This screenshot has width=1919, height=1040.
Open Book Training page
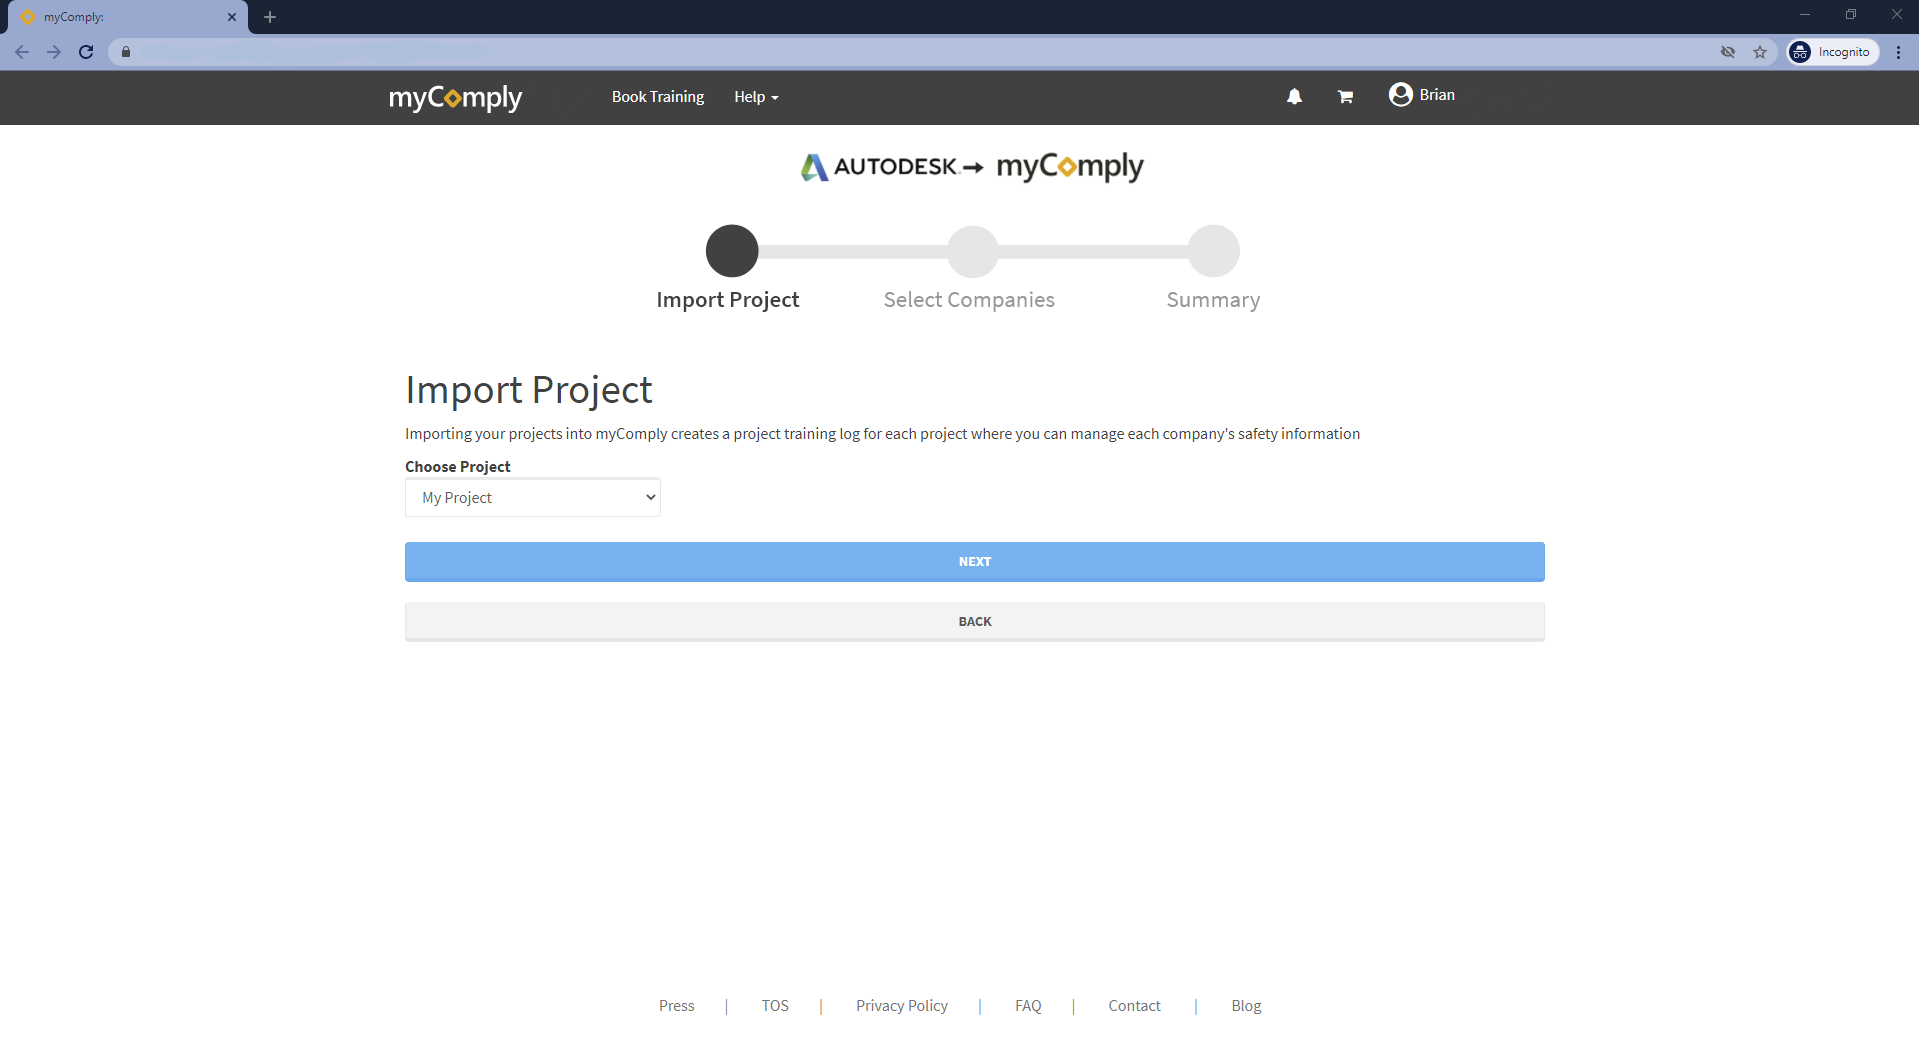(x=658, y=97)
